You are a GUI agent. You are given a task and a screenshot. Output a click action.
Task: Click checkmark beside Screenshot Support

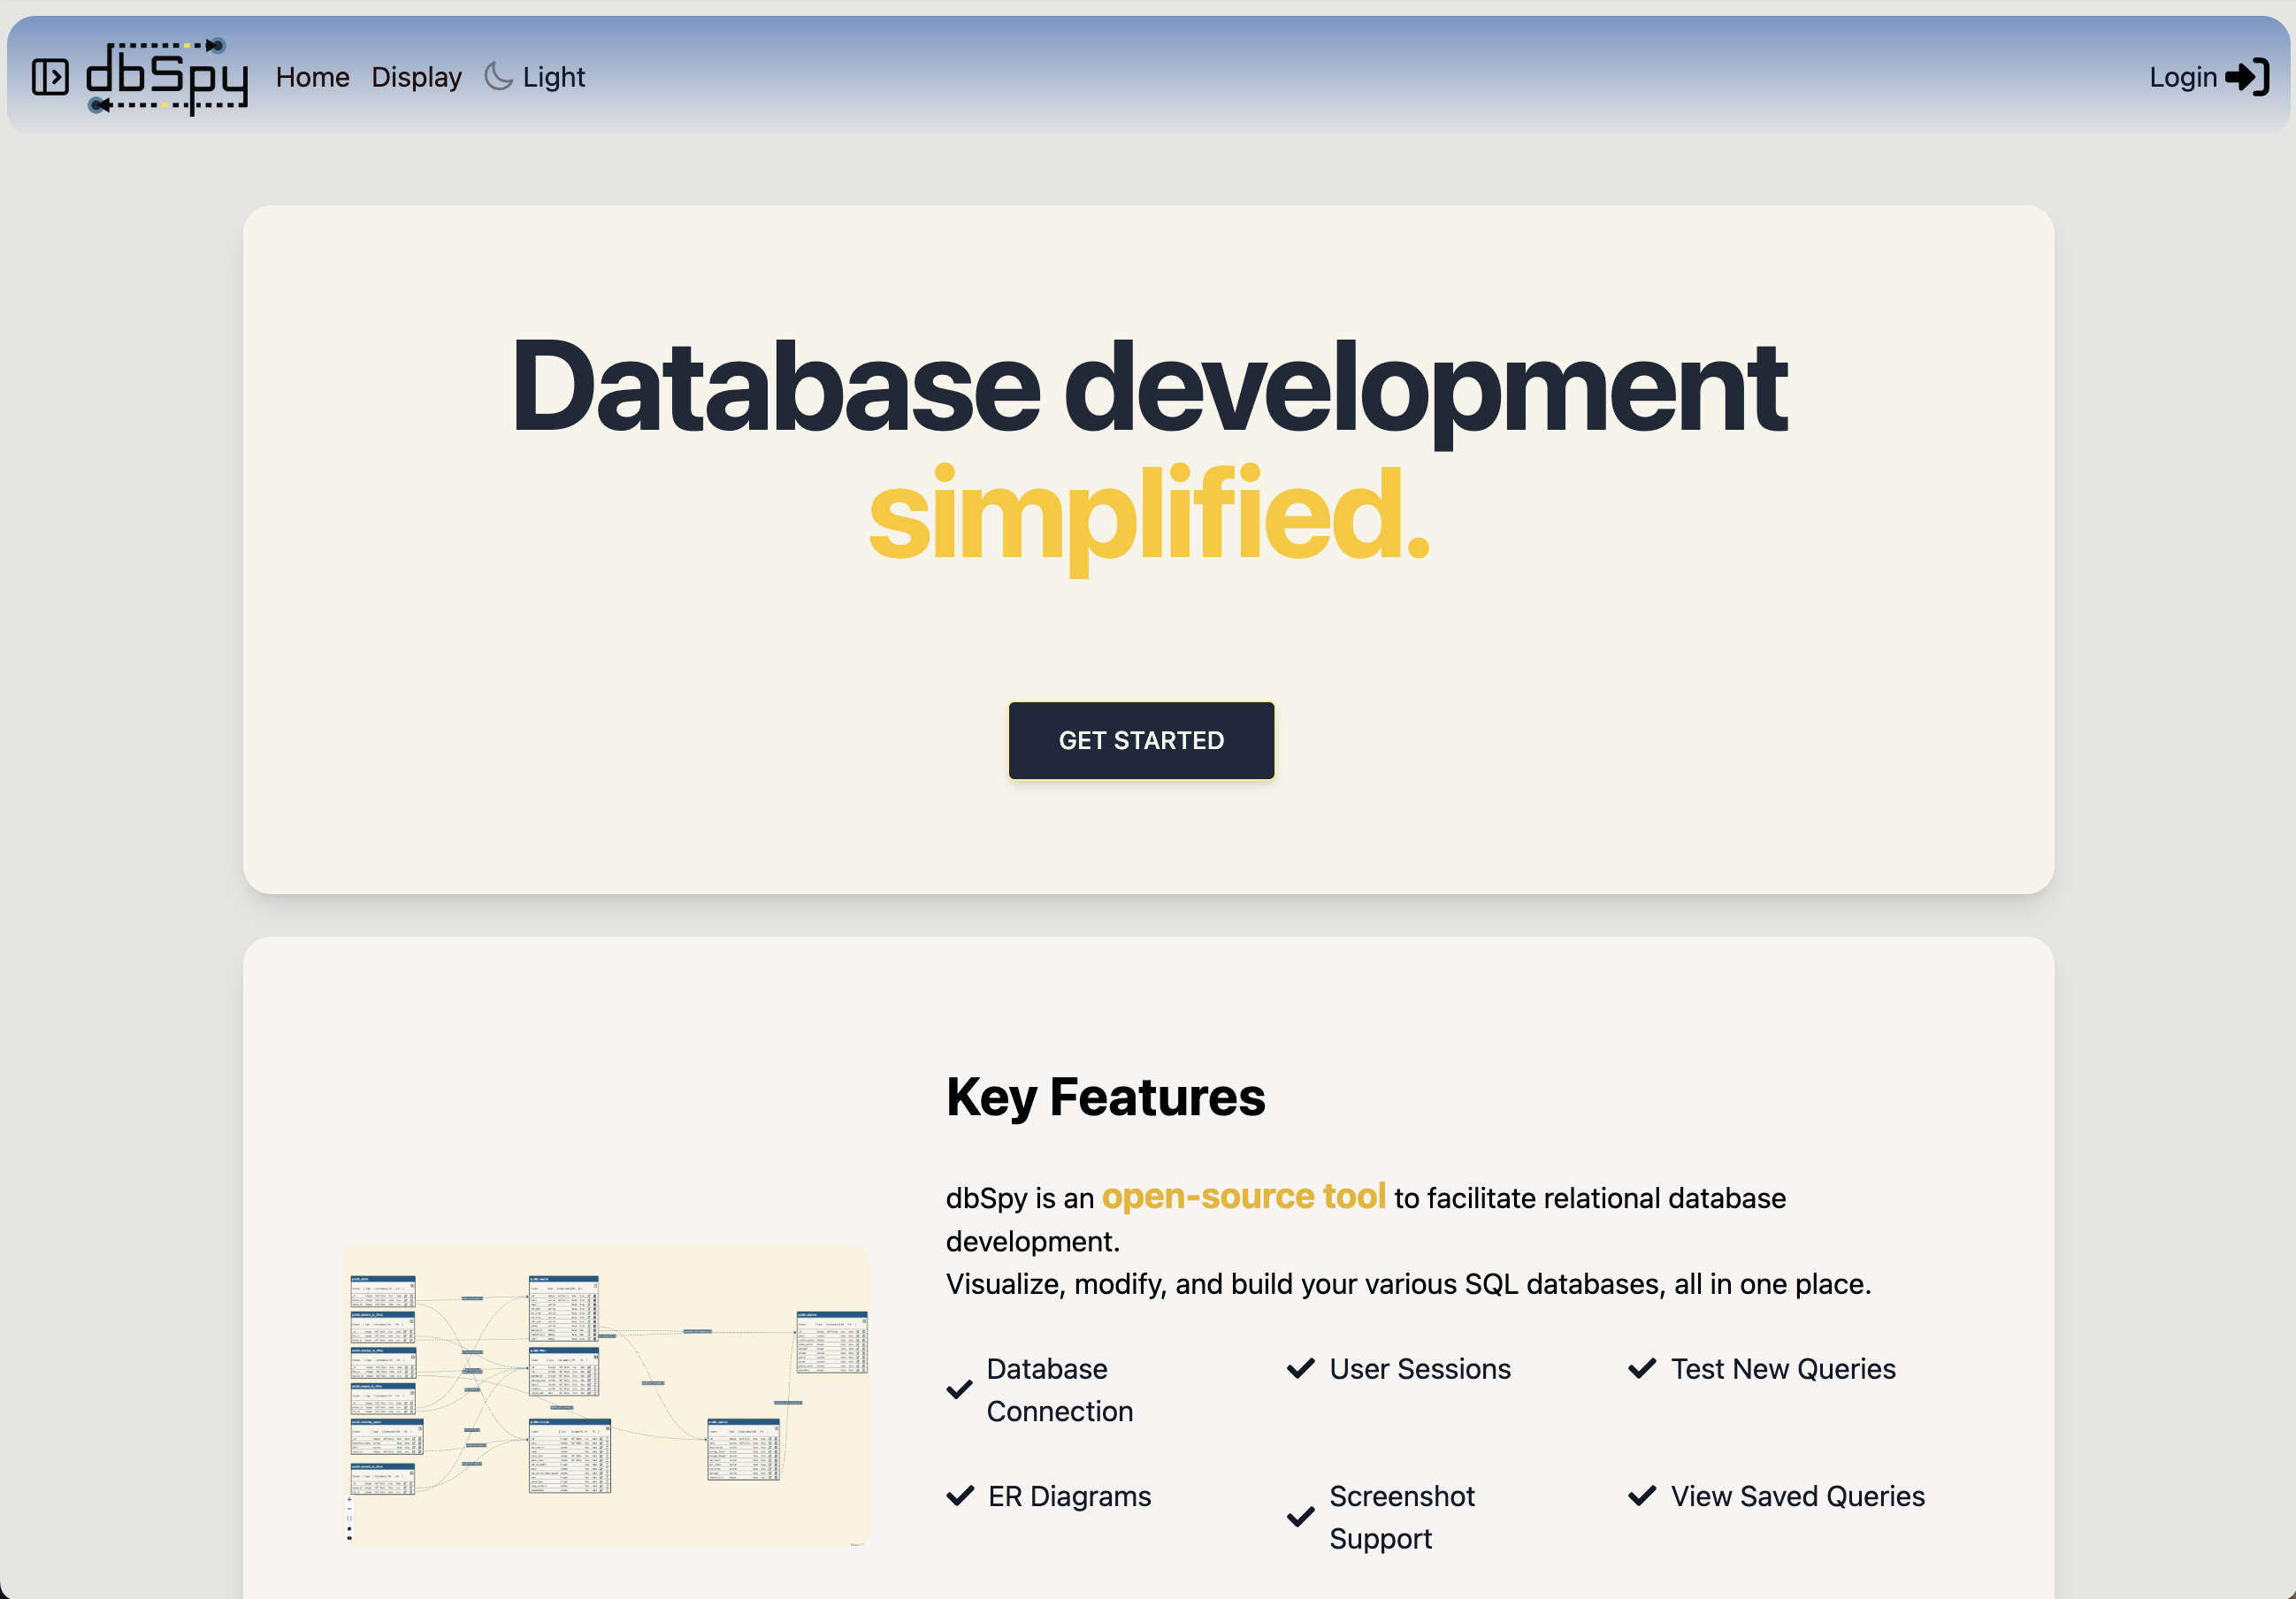(x=1300, y=1516)
